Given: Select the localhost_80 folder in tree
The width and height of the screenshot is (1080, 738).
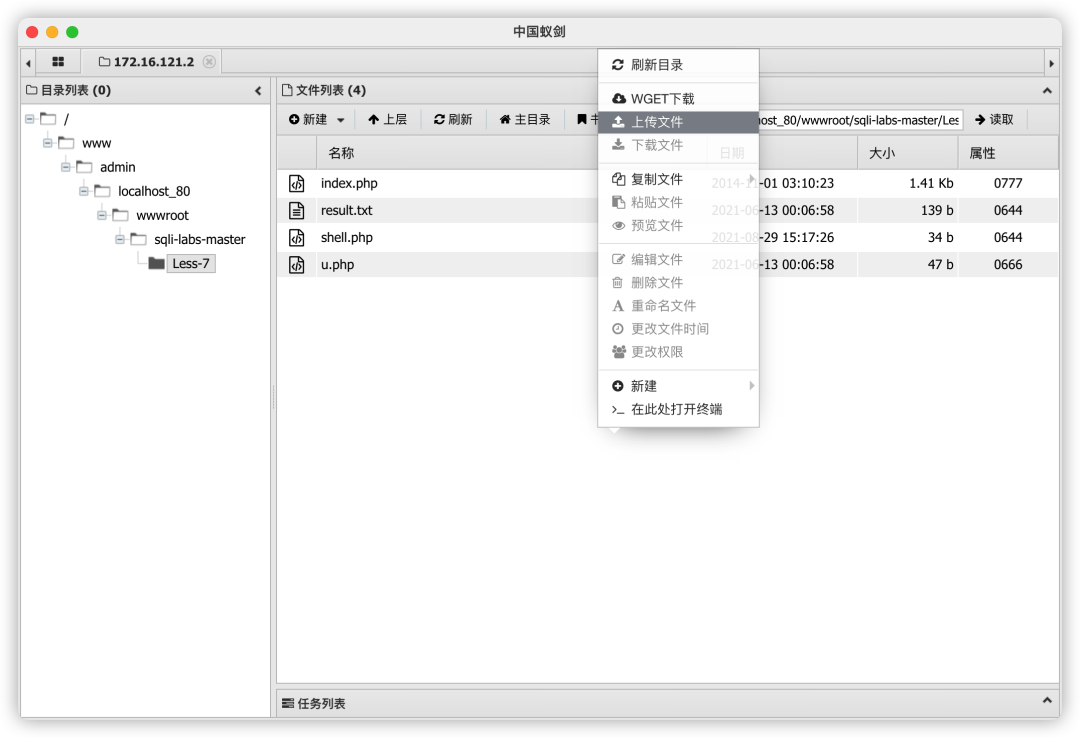Looking at the screenshot, I should (154, 192).
